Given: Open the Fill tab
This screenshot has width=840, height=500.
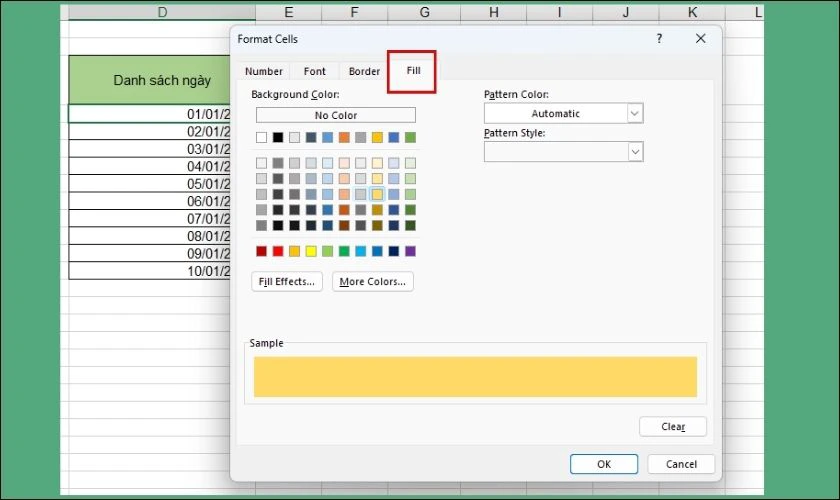Looking at the screenshot, I should (x=412, y=71).
